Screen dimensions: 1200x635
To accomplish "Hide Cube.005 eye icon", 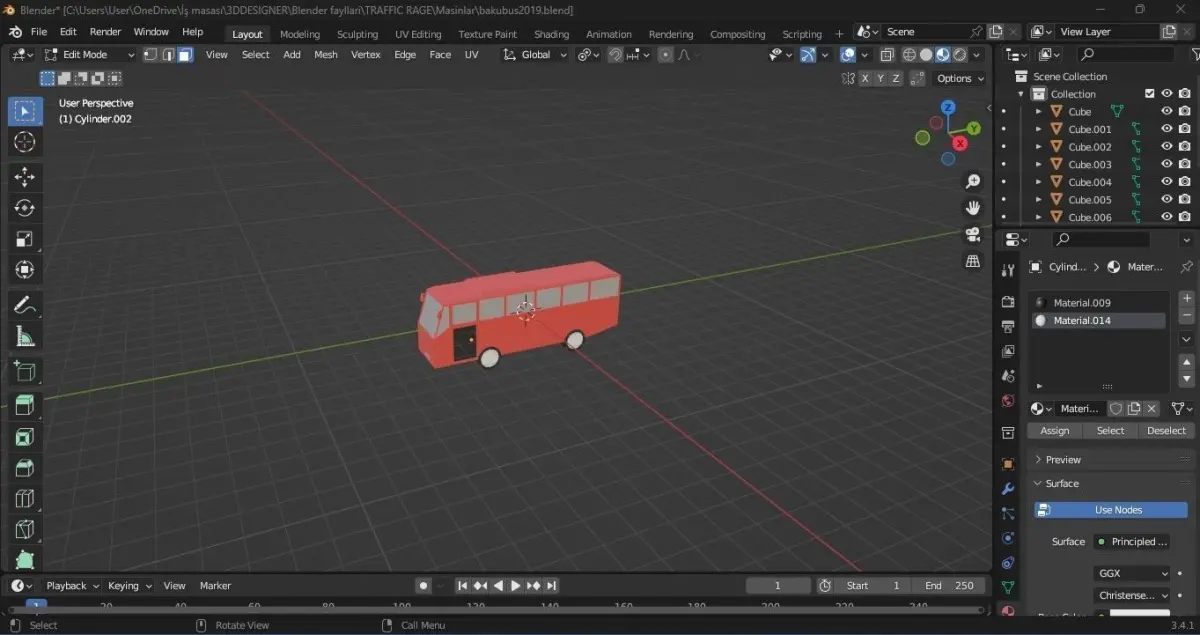I will pyautogui.click(x=1166, y=199).
